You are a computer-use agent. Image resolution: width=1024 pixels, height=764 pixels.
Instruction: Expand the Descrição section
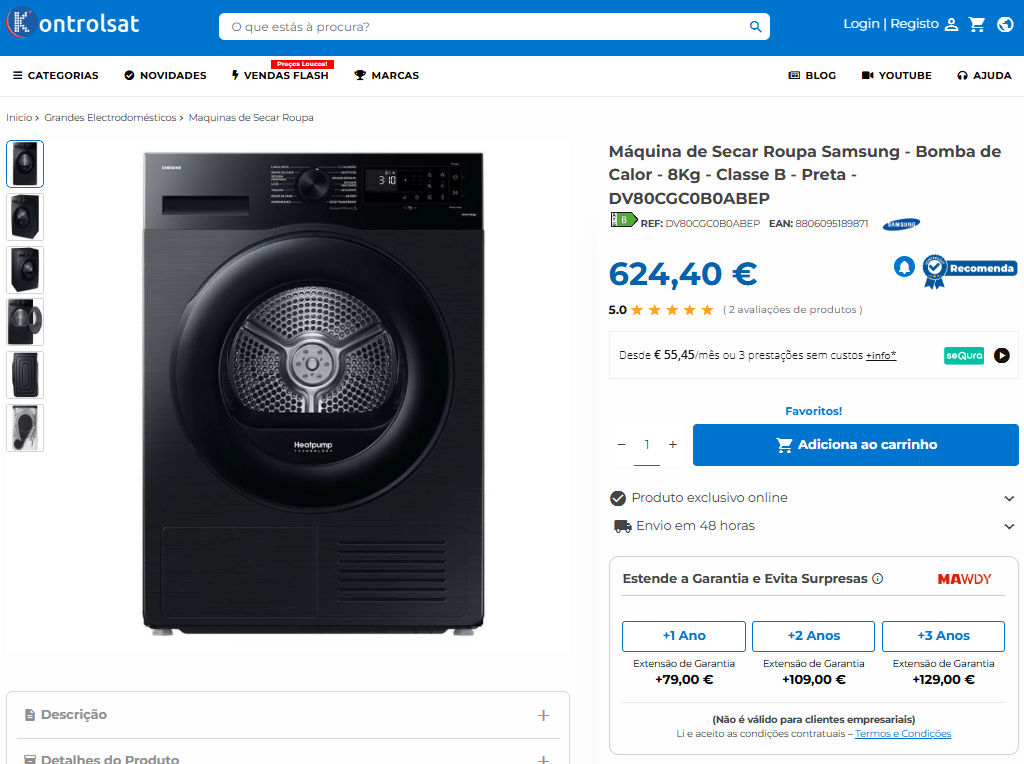tap(543, 715)
